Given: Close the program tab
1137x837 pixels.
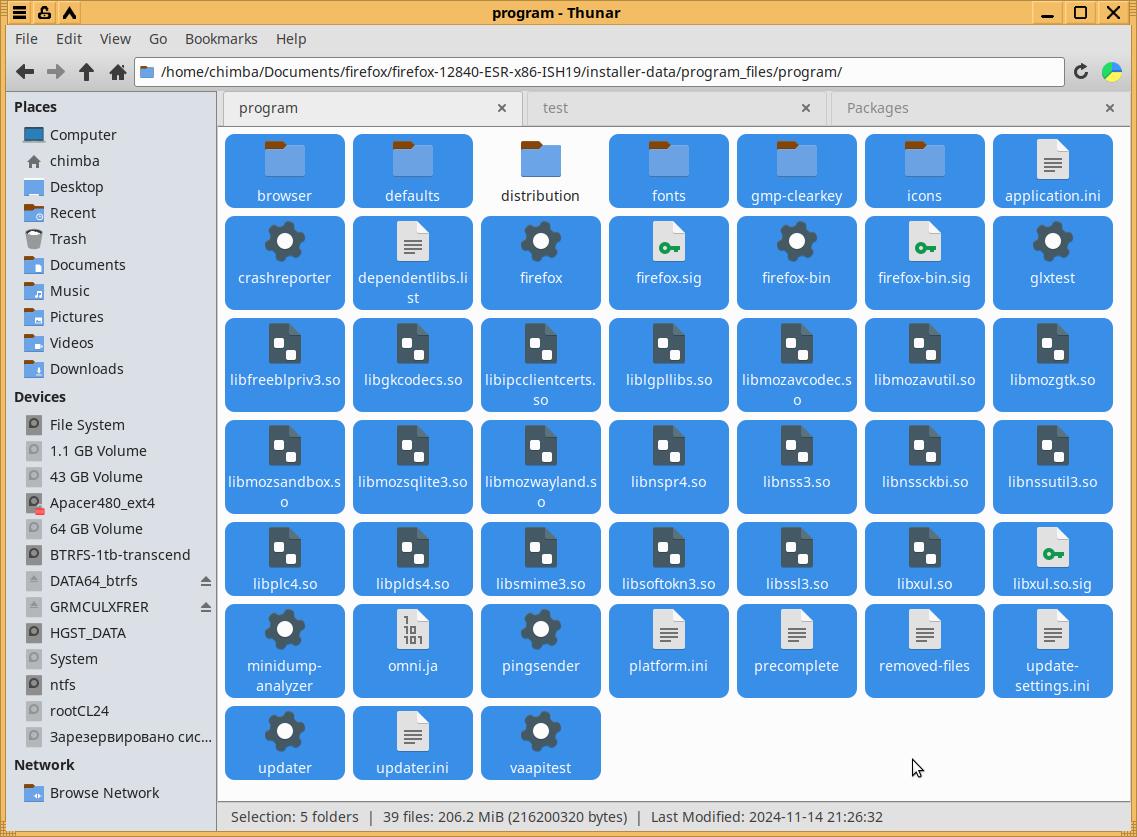Looking at the screenshot, I should coord(502,108).
